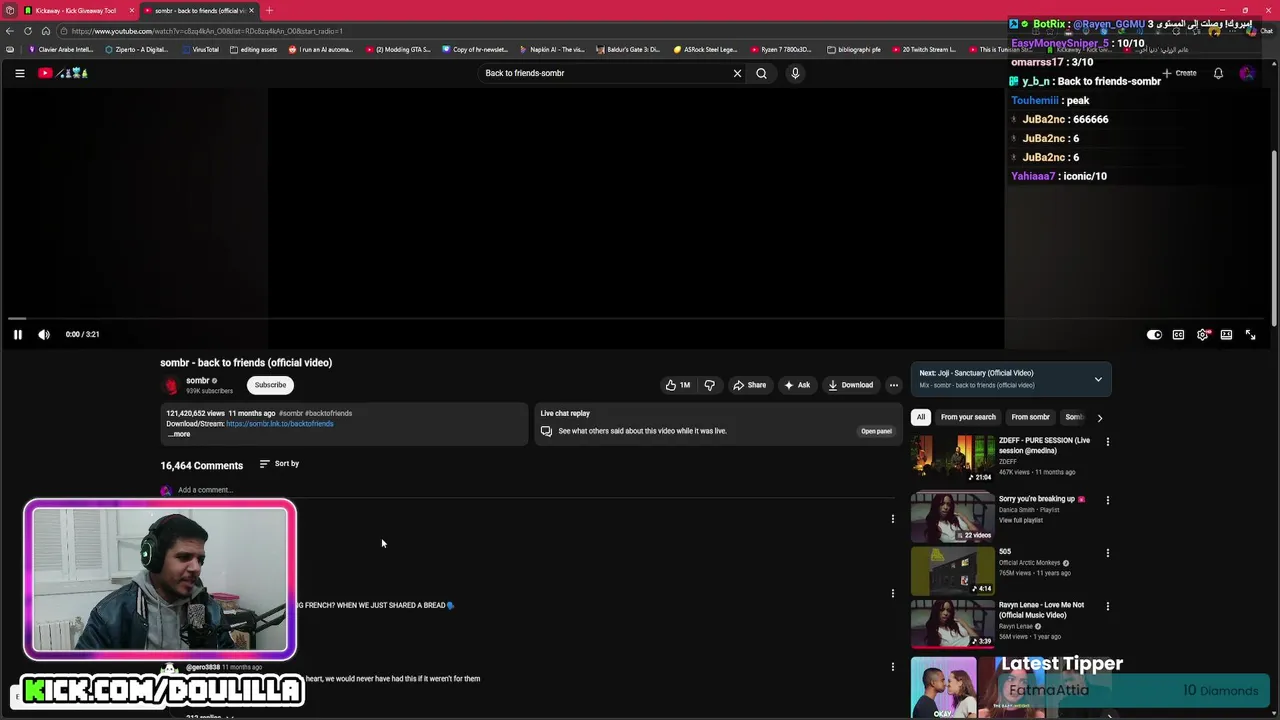The width and height of the screenshot is (1280, 720).
Task: Open Sort by comments dropdown
Action: [279, 464]
